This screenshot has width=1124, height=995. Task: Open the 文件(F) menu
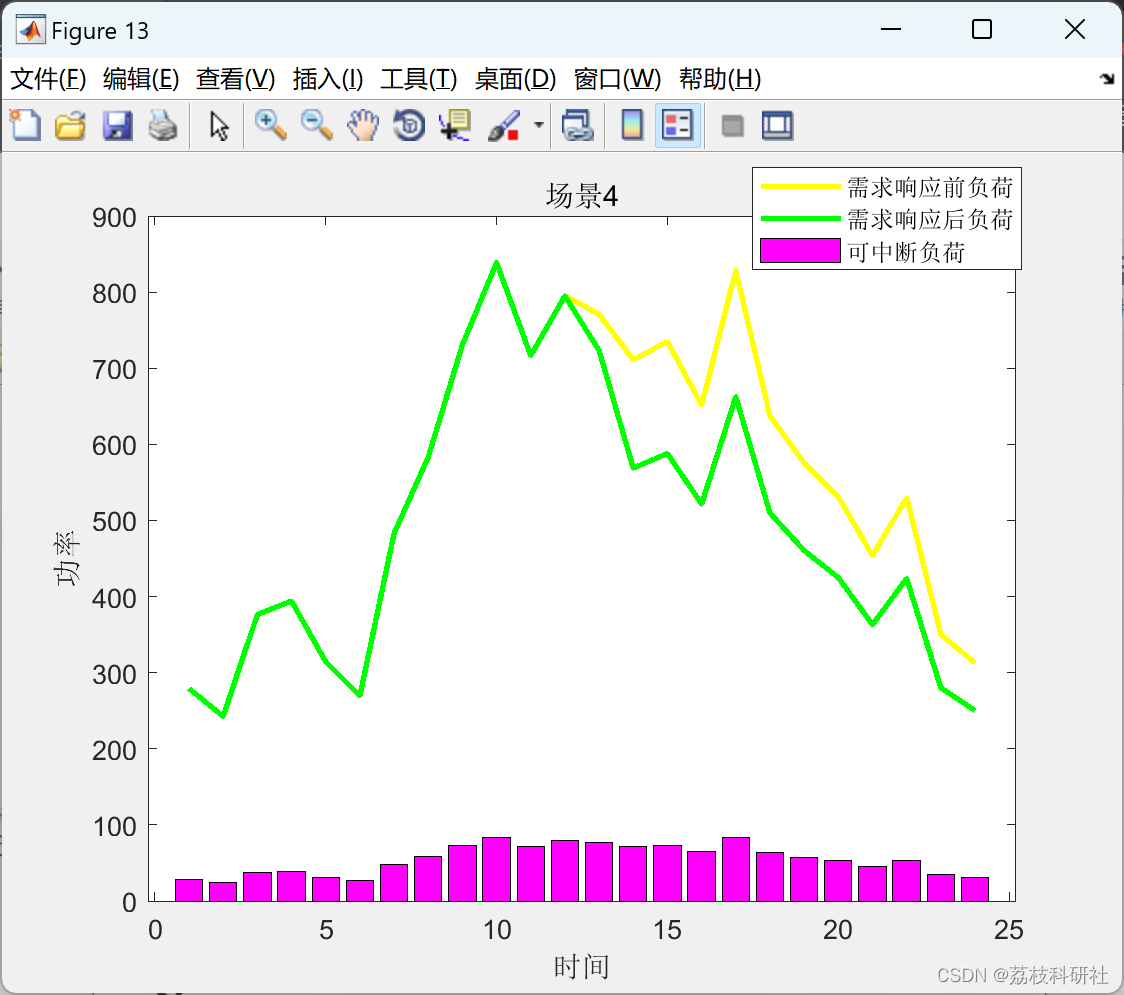point(48,79)
